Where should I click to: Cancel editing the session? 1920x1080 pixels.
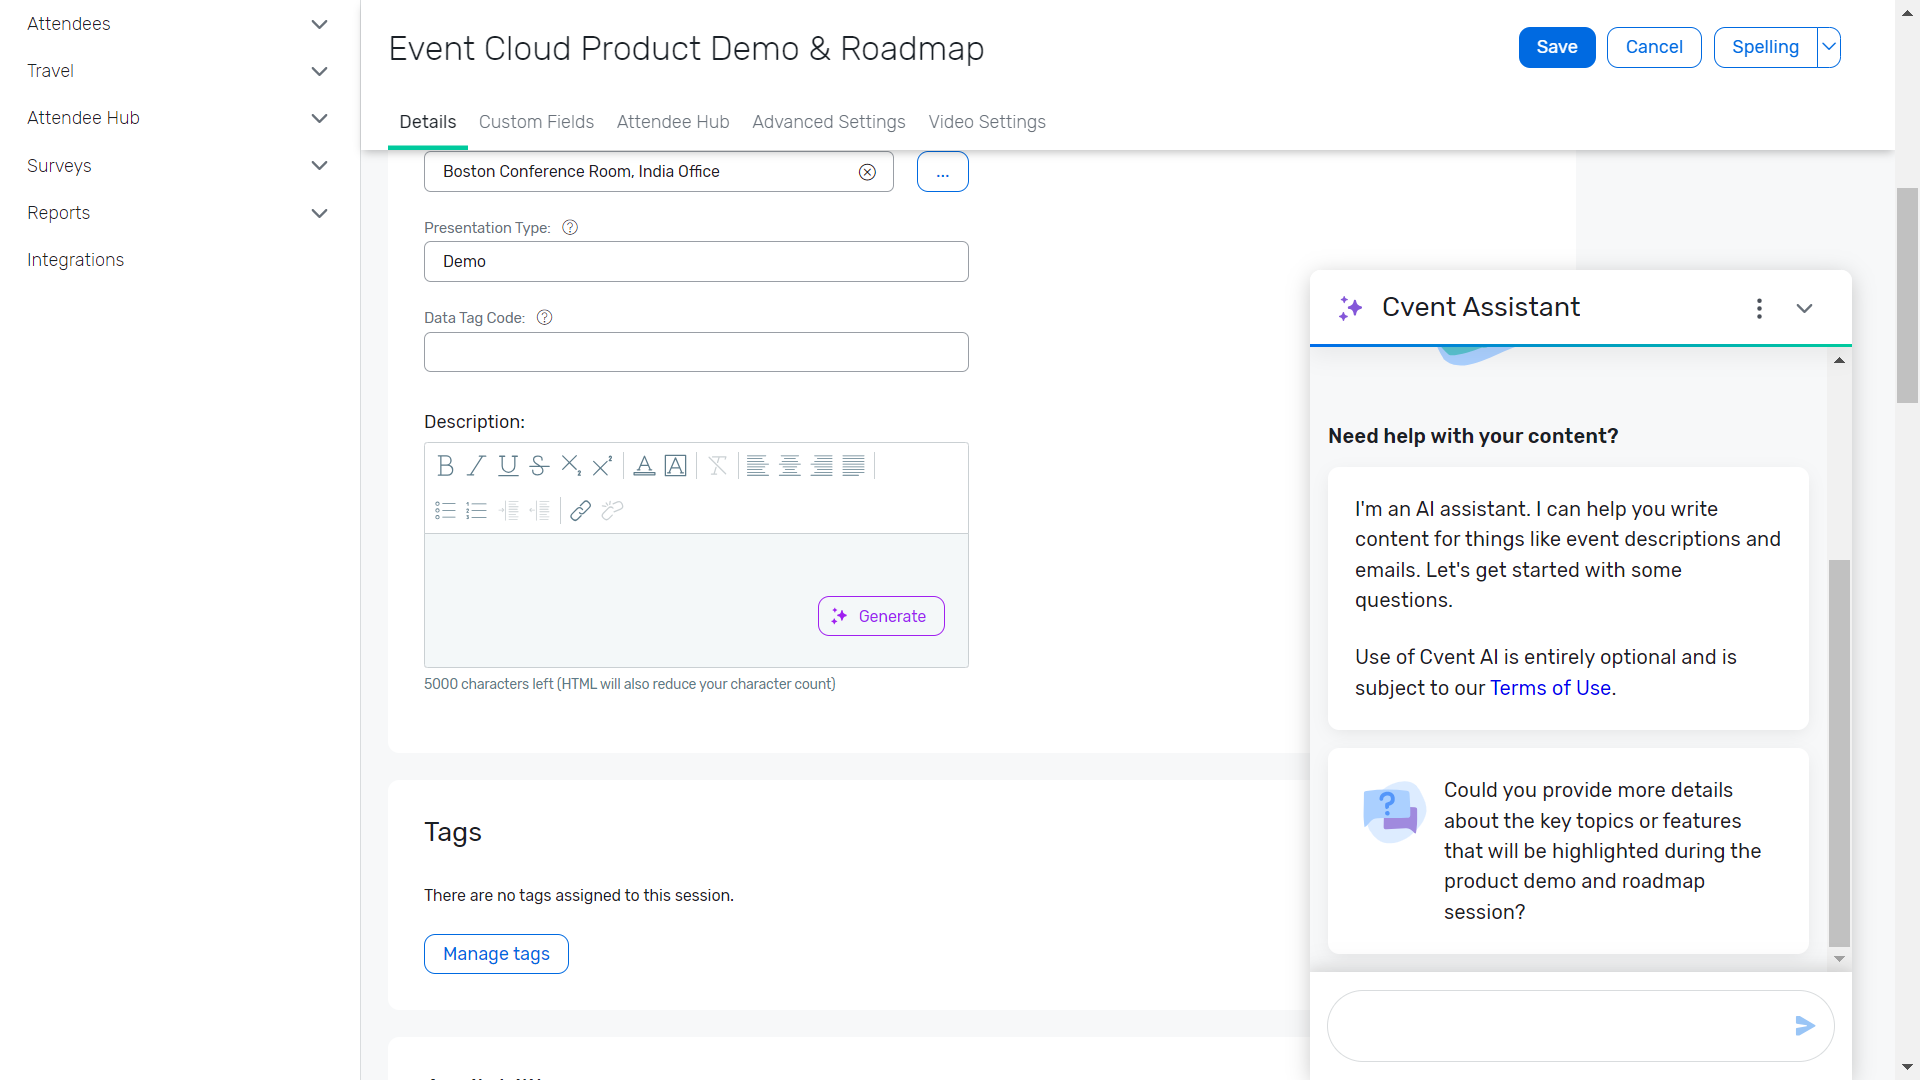click(x=1654, y=47)
